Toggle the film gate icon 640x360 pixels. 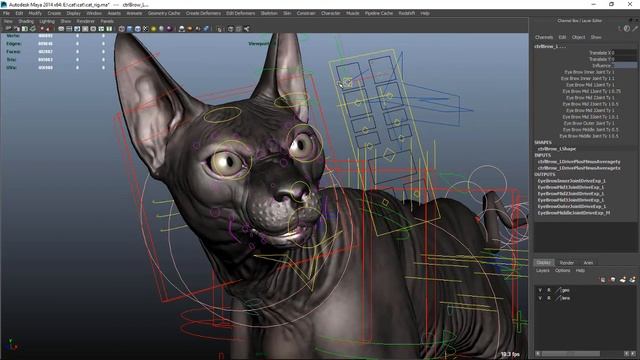[69, 29]
